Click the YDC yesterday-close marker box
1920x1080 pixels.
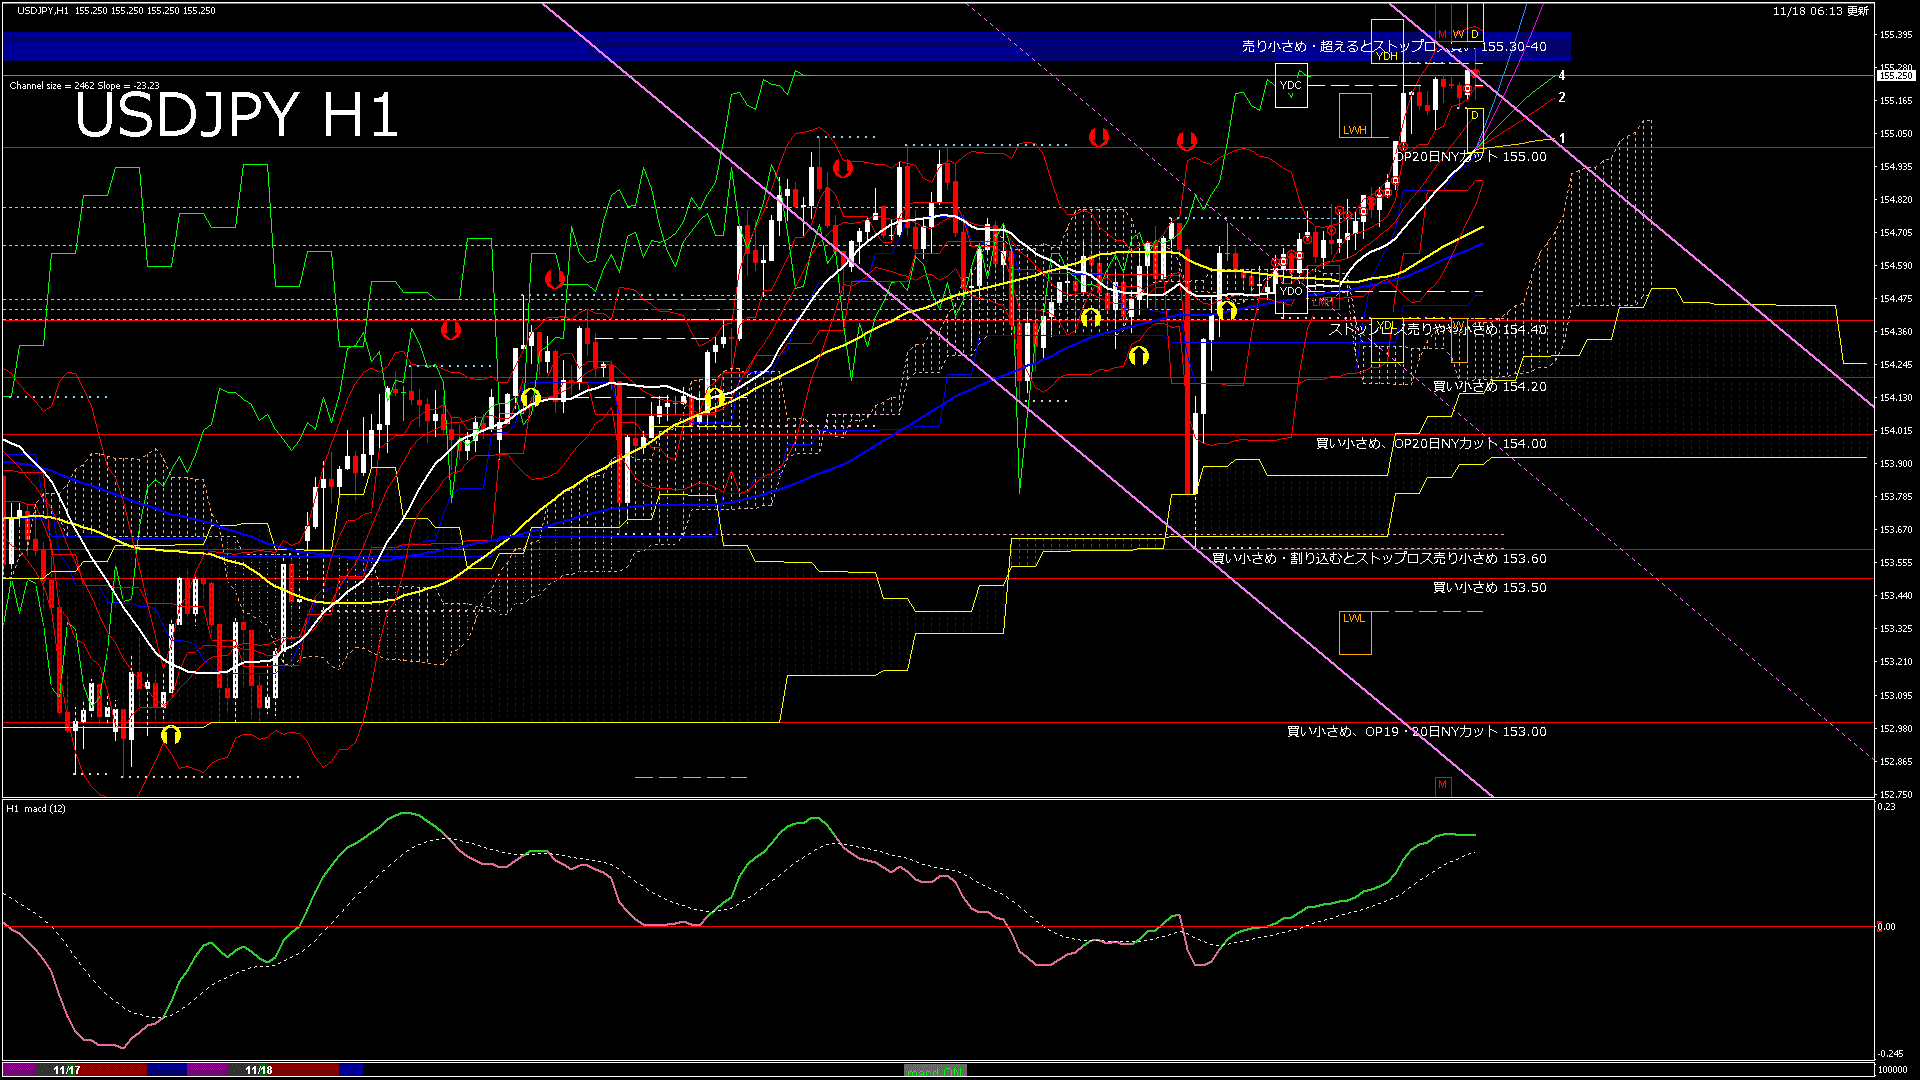[1291, 86]
